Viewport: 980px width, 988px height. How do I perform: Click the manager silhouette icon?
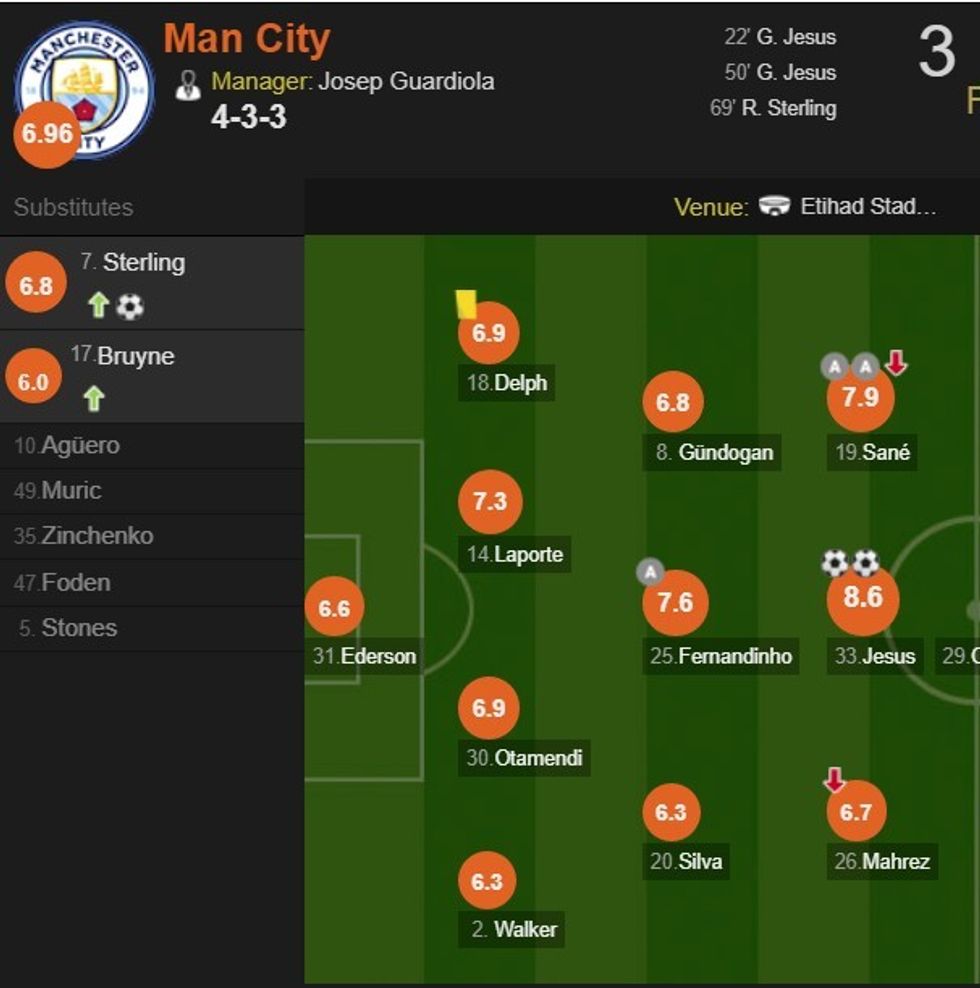pos(188,85)
